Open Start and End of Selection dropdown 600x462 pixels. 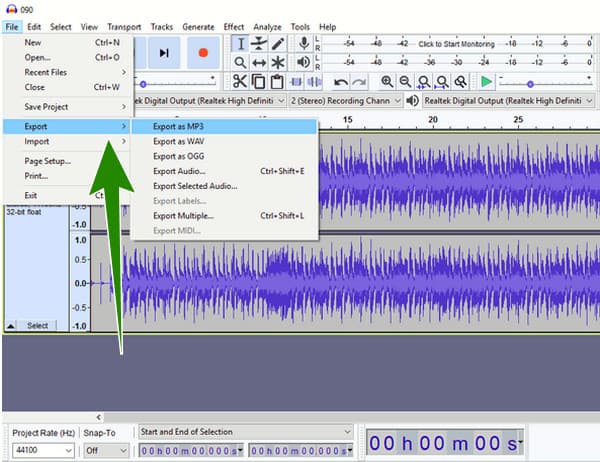coord(246,432)
